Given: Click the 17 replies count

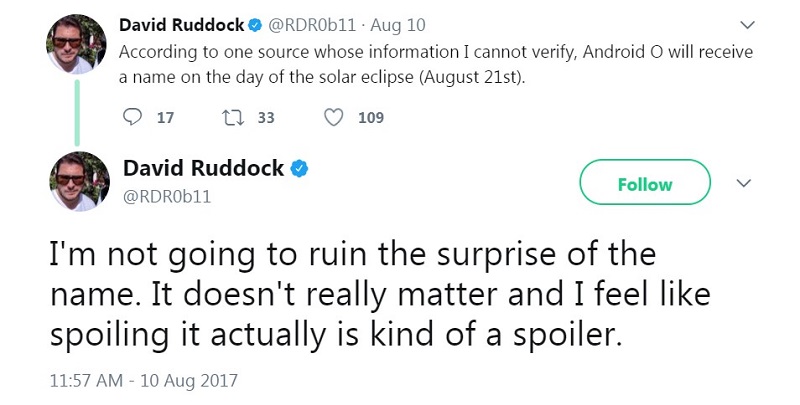Looking at the screenshot, I should tap(166, 118).
